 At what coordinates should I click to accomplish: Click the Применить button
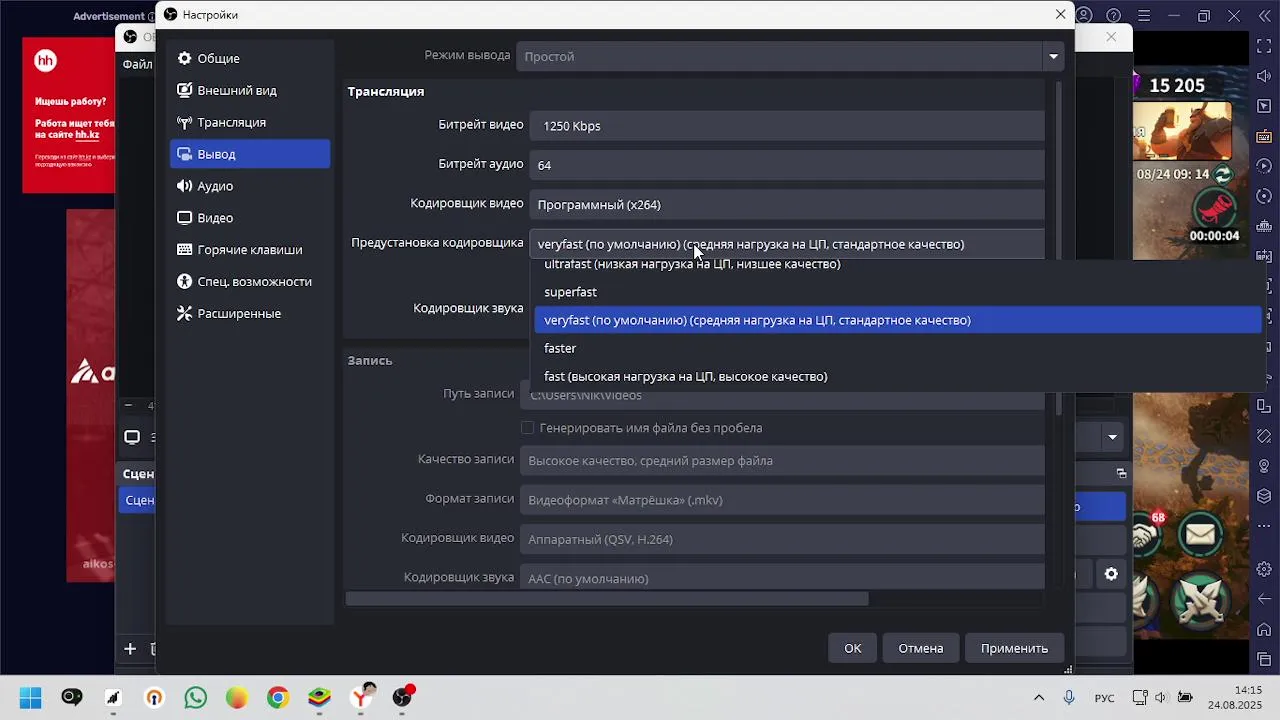click(x=1014, y=648)
